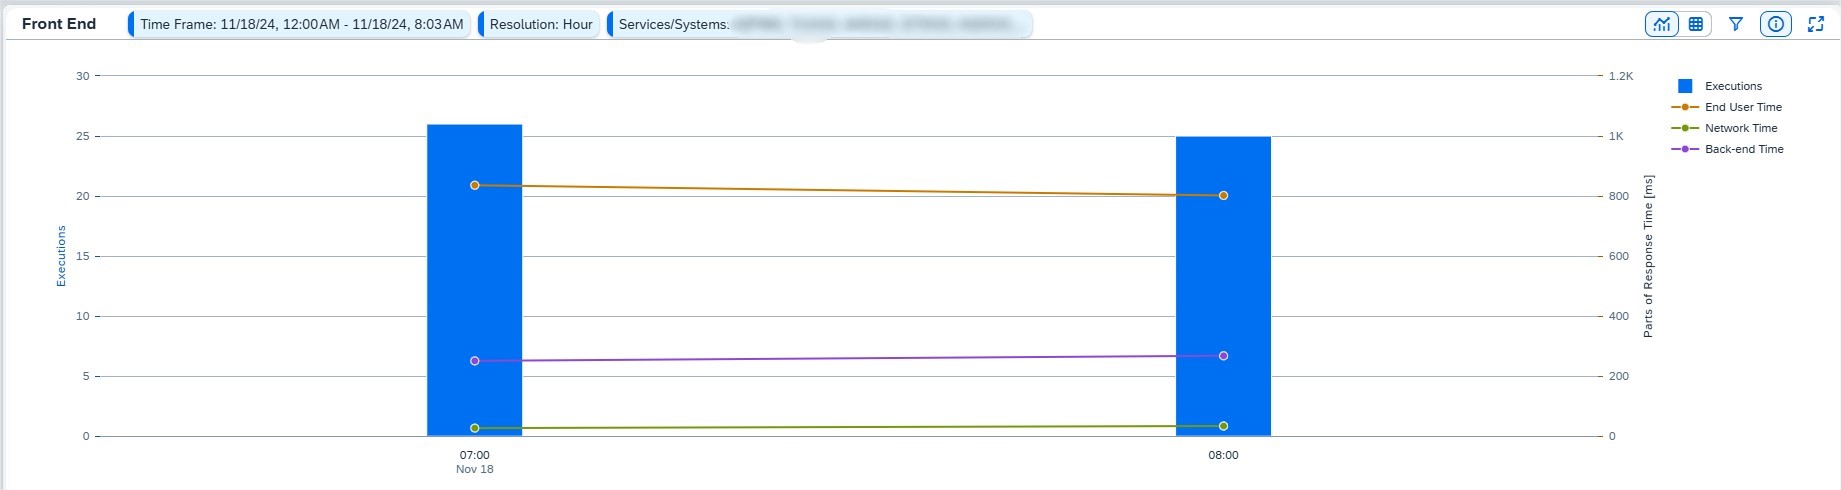1841x490 pixels.
Task: Open the Services/Systems filter chip
Action: [820, 24]
